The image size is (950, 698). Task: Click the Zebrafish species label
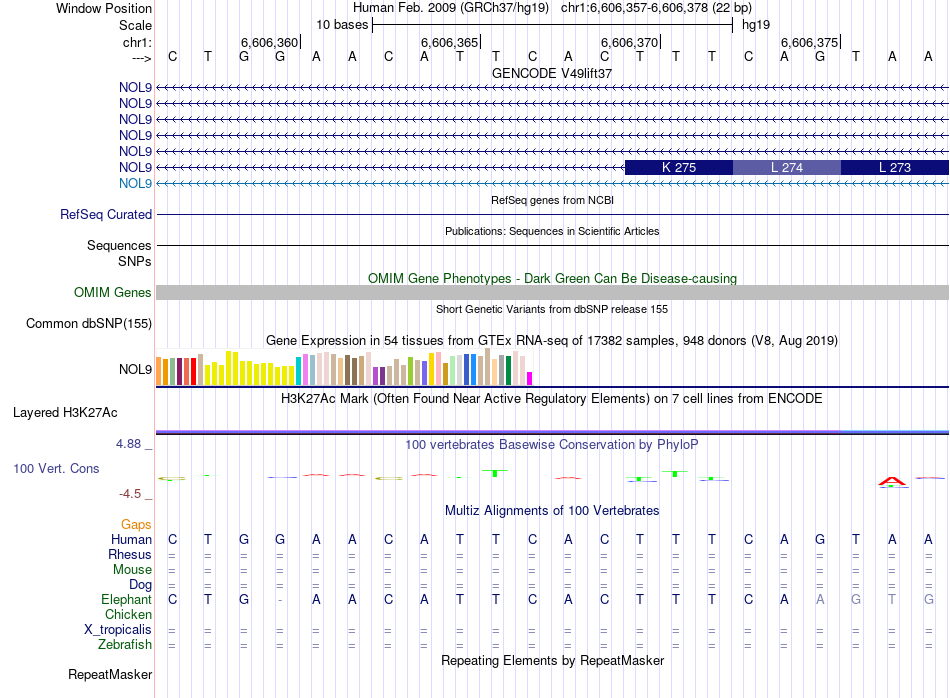(125, 644)
